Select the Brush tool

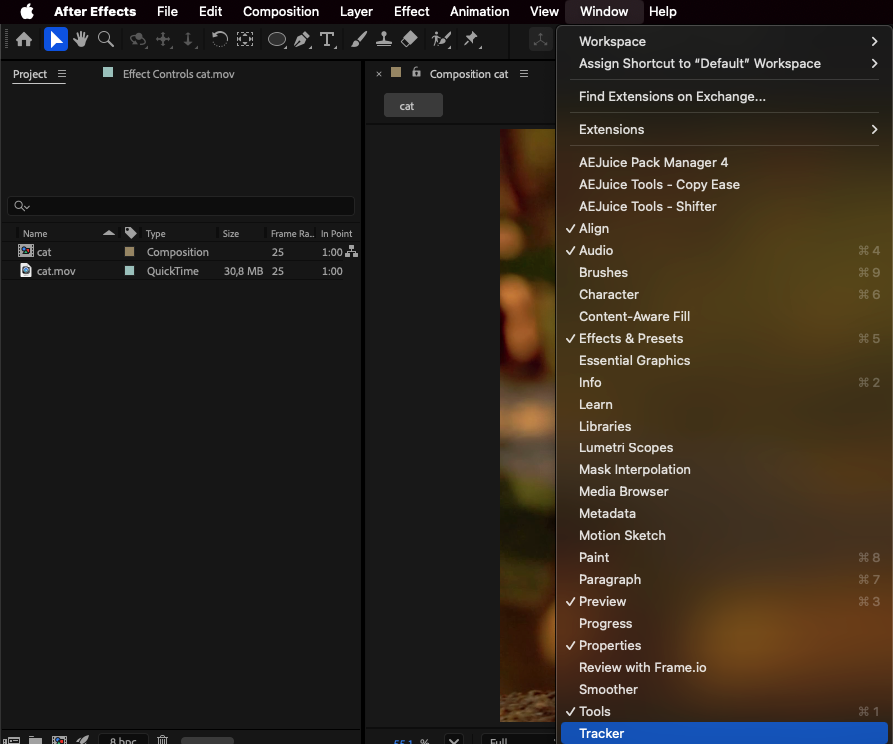pyautogui.click(x=358, y=39)
